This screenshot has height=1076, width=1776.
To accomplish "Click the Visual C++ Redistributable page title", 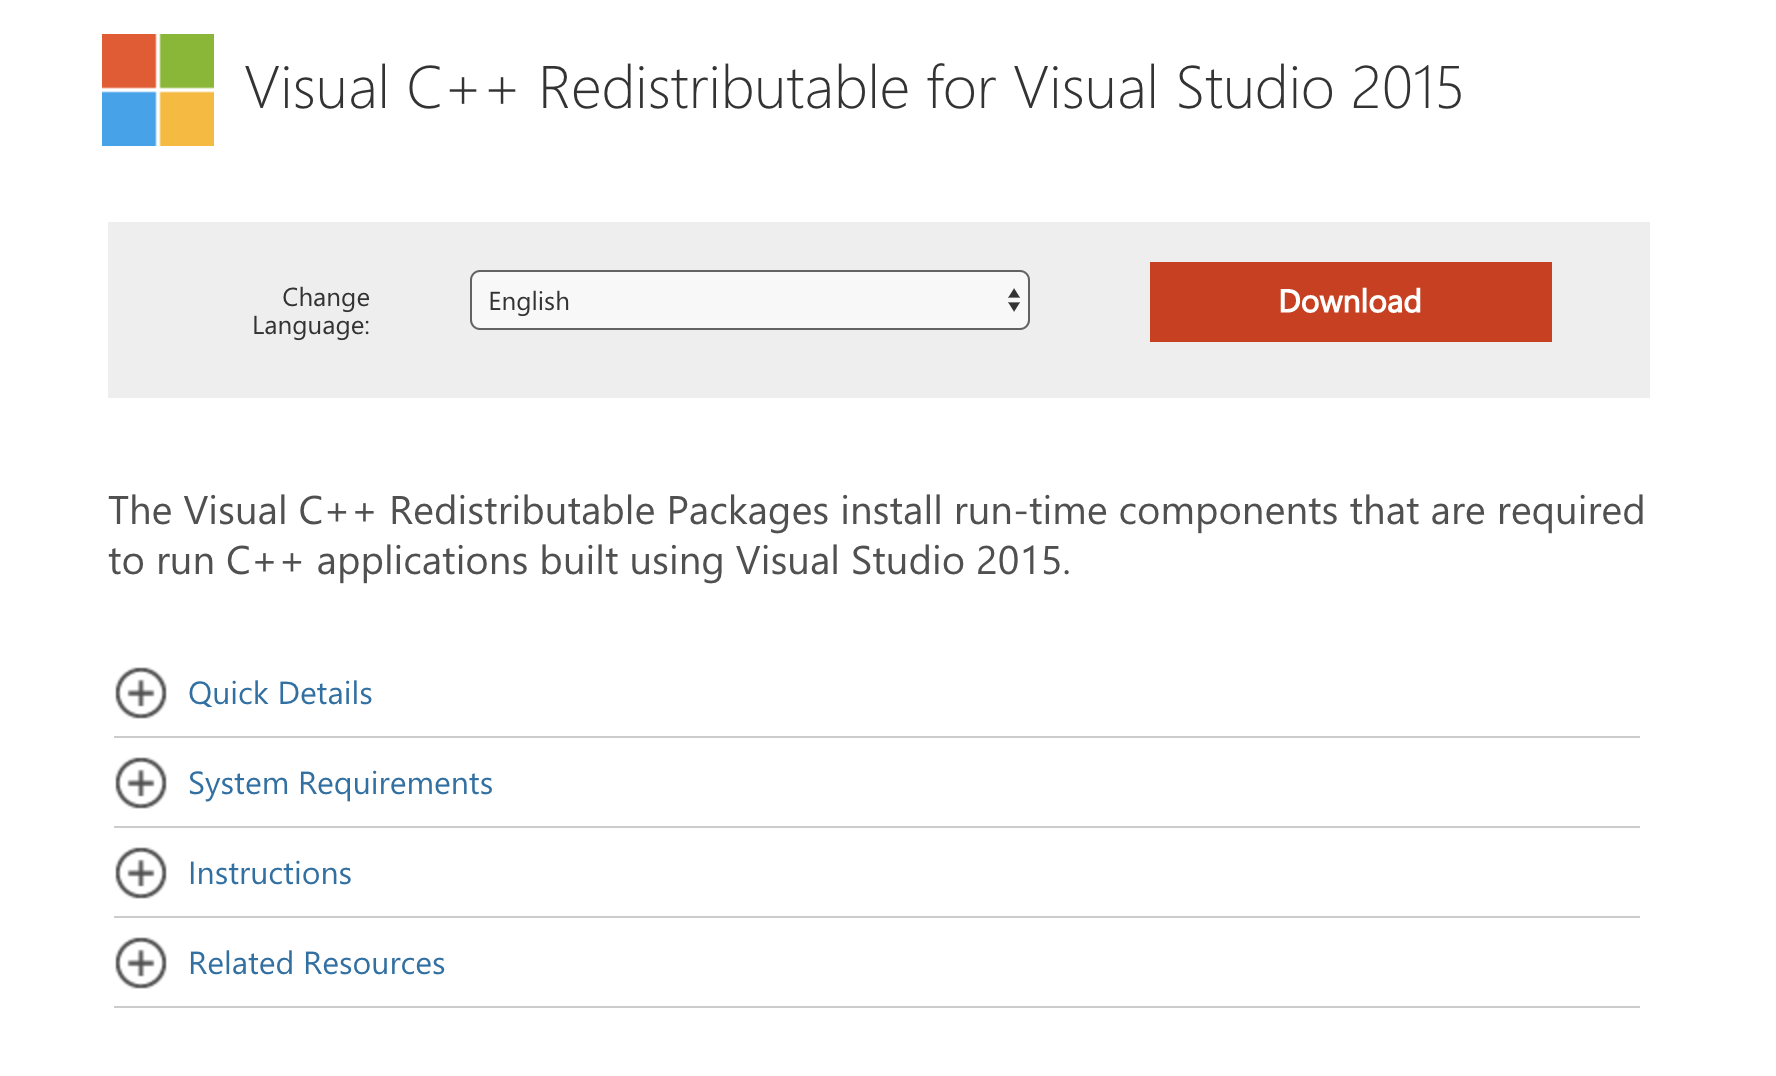I will pos(853,88).
